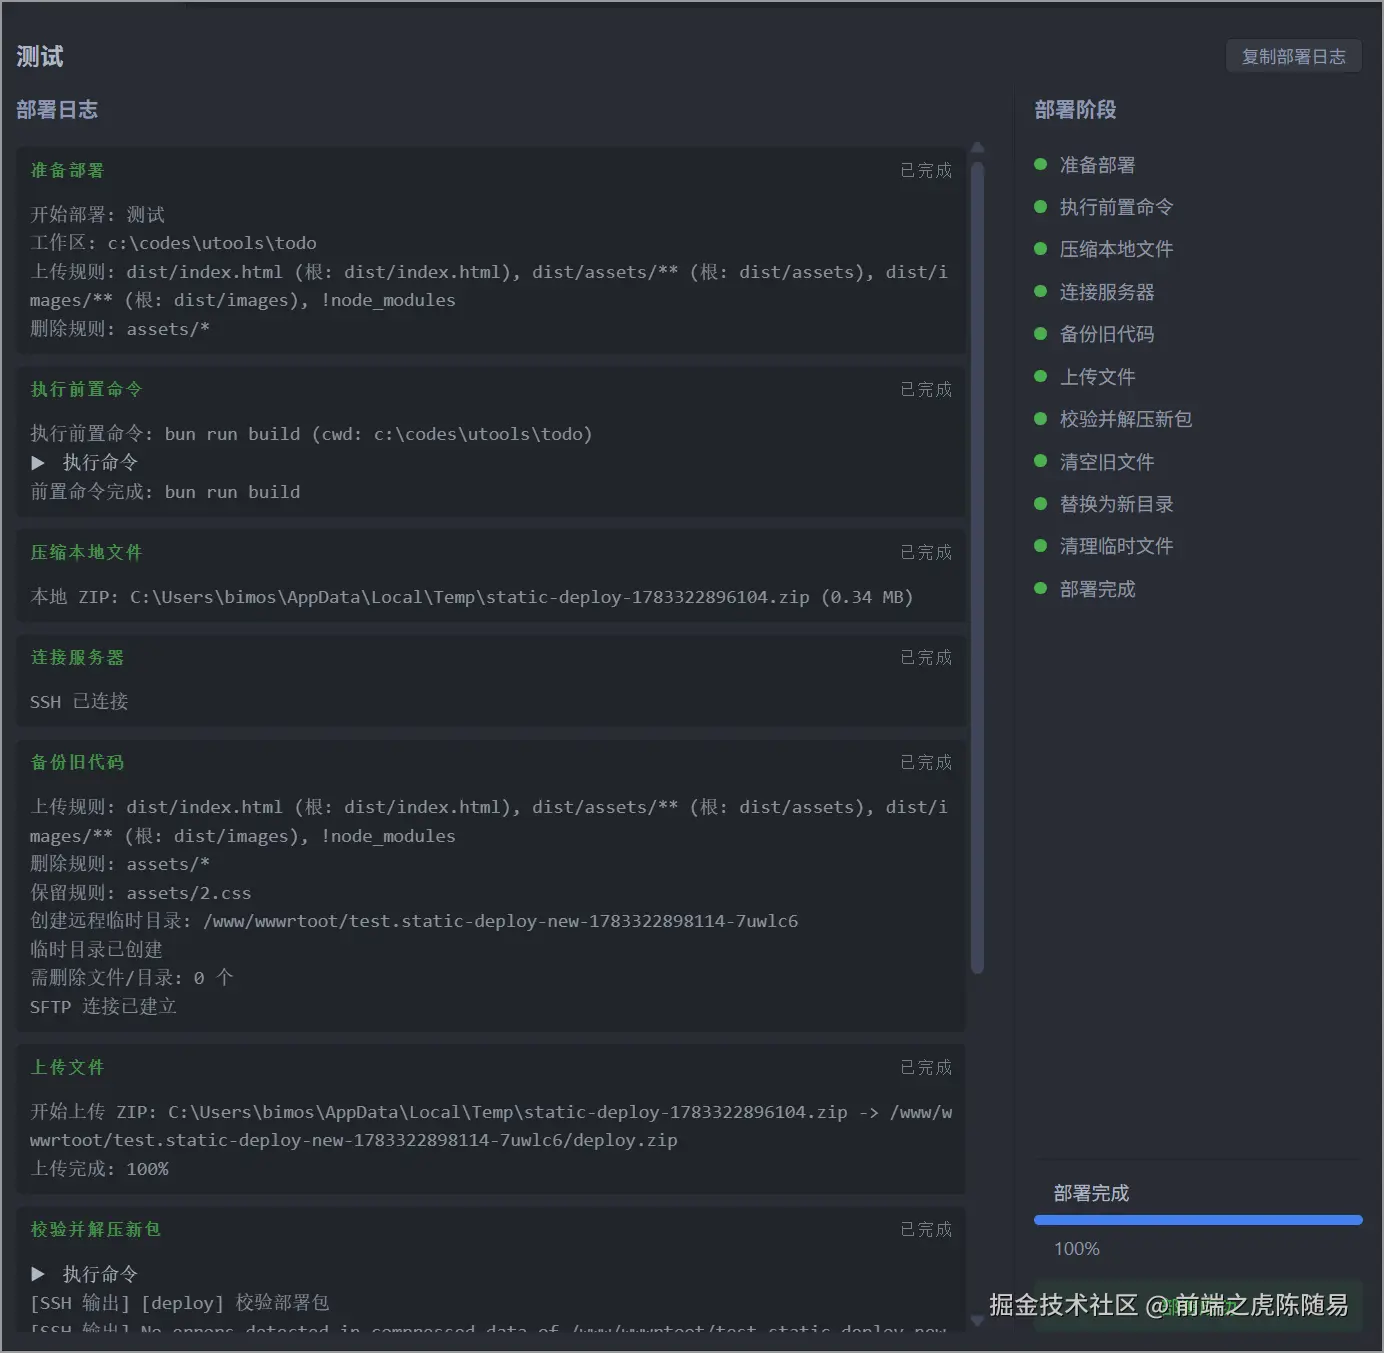Click the log line 保留规则: assets/2.css
This screenshot has width=1384, height=1353.
point(140,893)
